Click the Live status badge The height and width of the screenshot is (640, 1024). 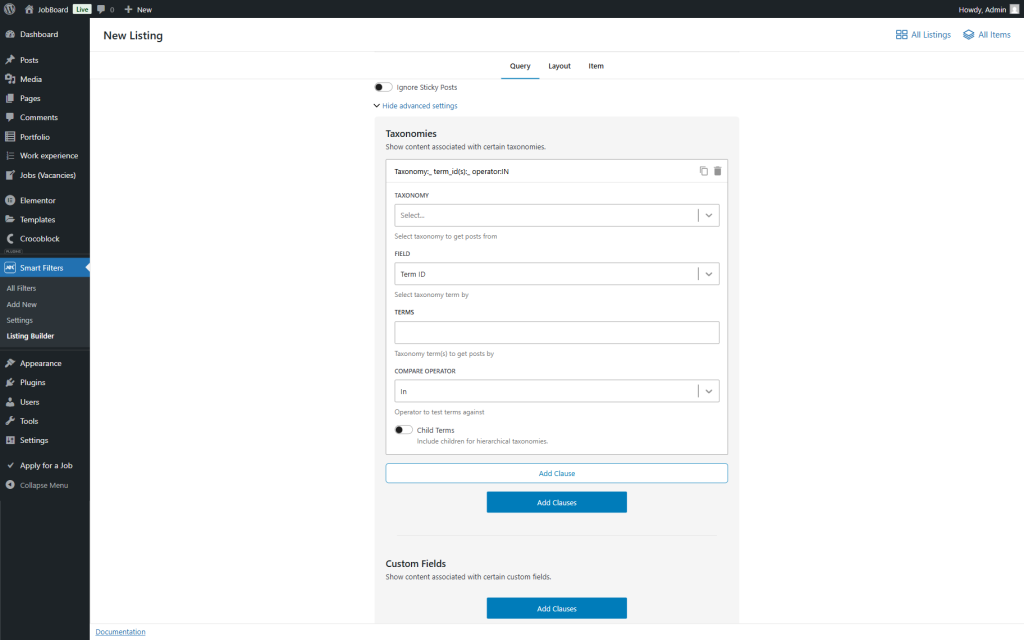tap(82, 9)
